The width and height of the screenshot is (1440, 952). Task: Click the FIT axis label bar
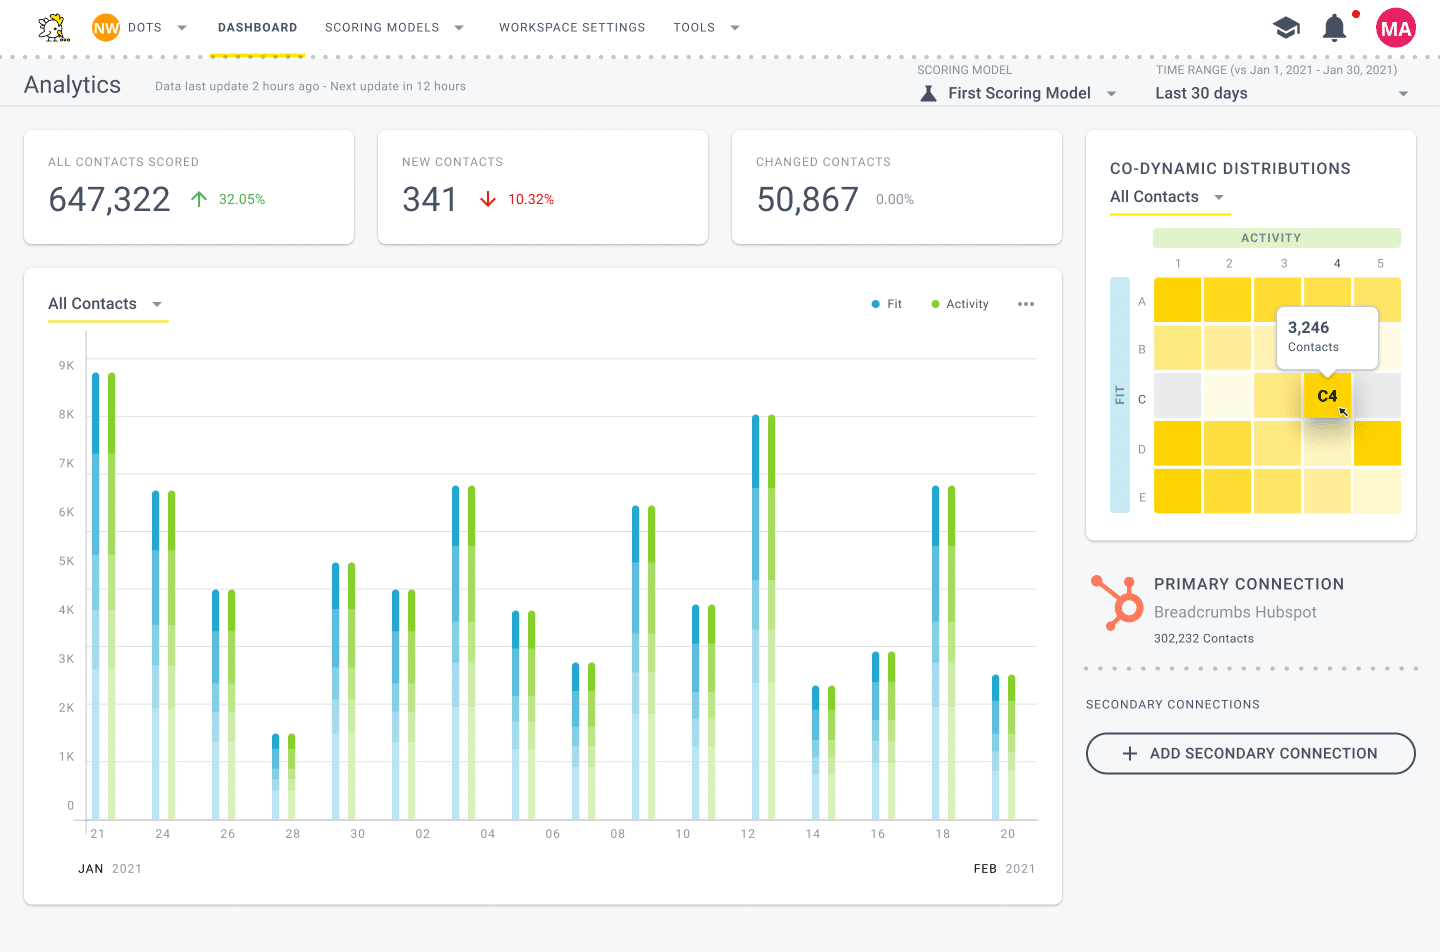coord(1120,395)
